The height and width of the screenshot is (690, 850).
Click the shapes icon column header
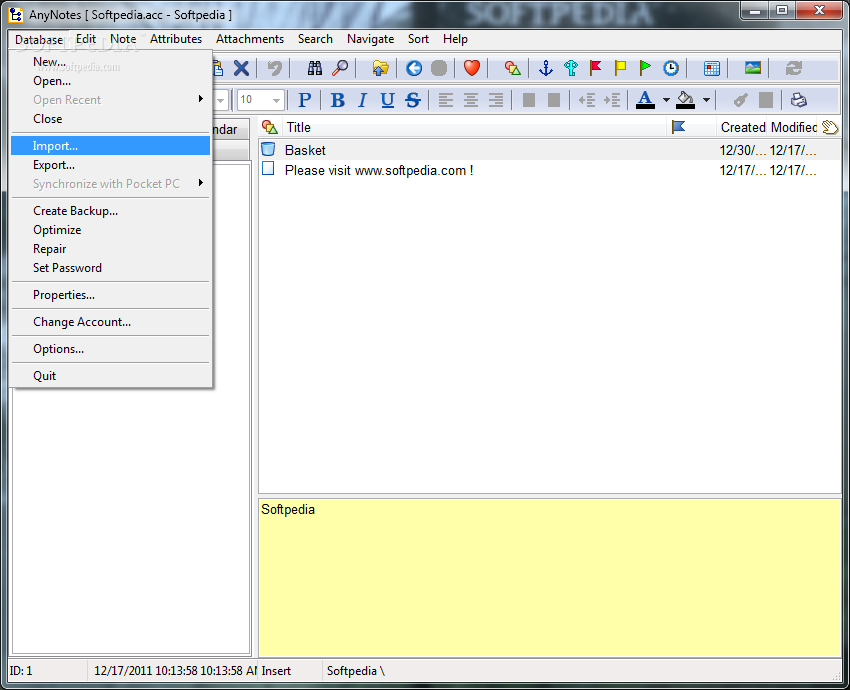click(x=269, y=127)
